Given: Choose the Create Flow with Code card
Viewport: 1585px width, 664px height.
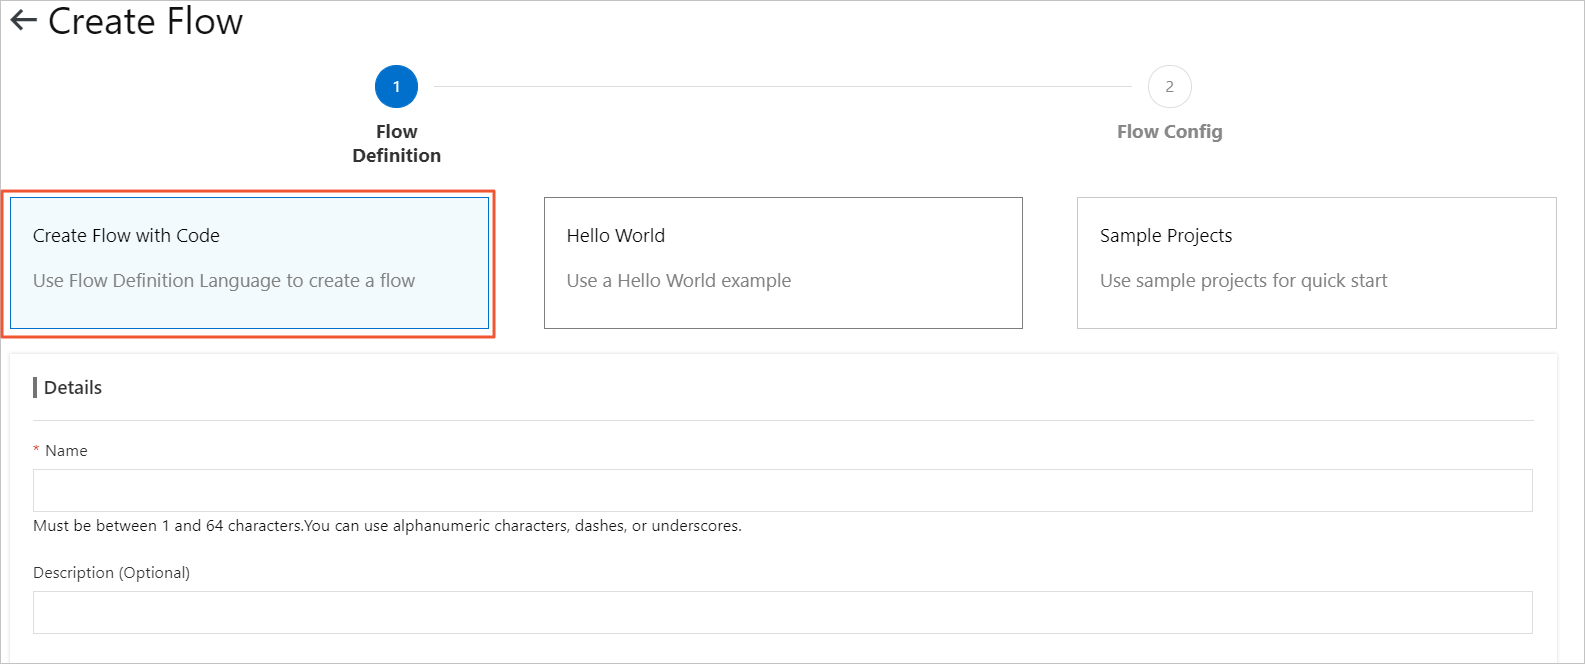Looking at the screenshot, I should [x=249, y=262].
